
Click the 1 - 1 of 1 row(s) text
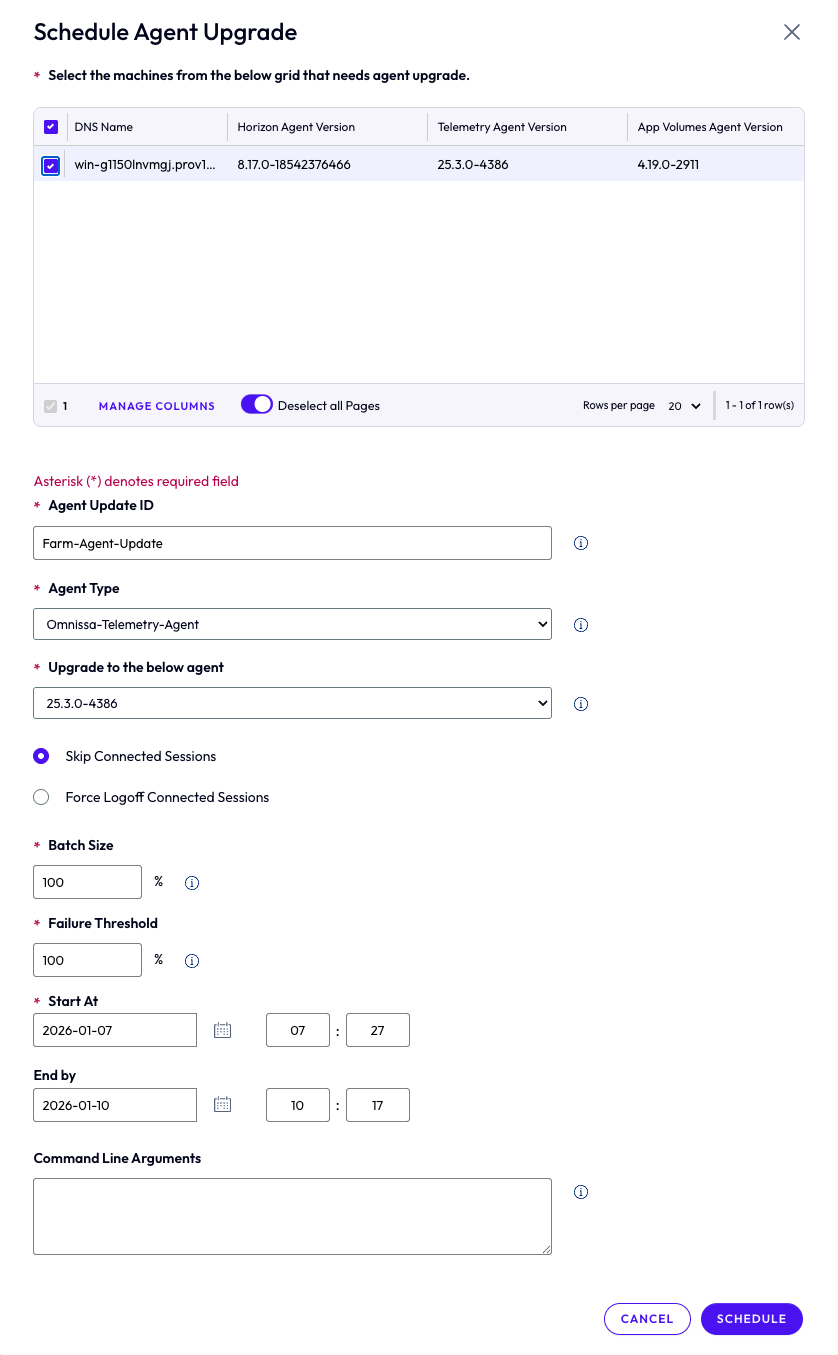tap(760, 406)
